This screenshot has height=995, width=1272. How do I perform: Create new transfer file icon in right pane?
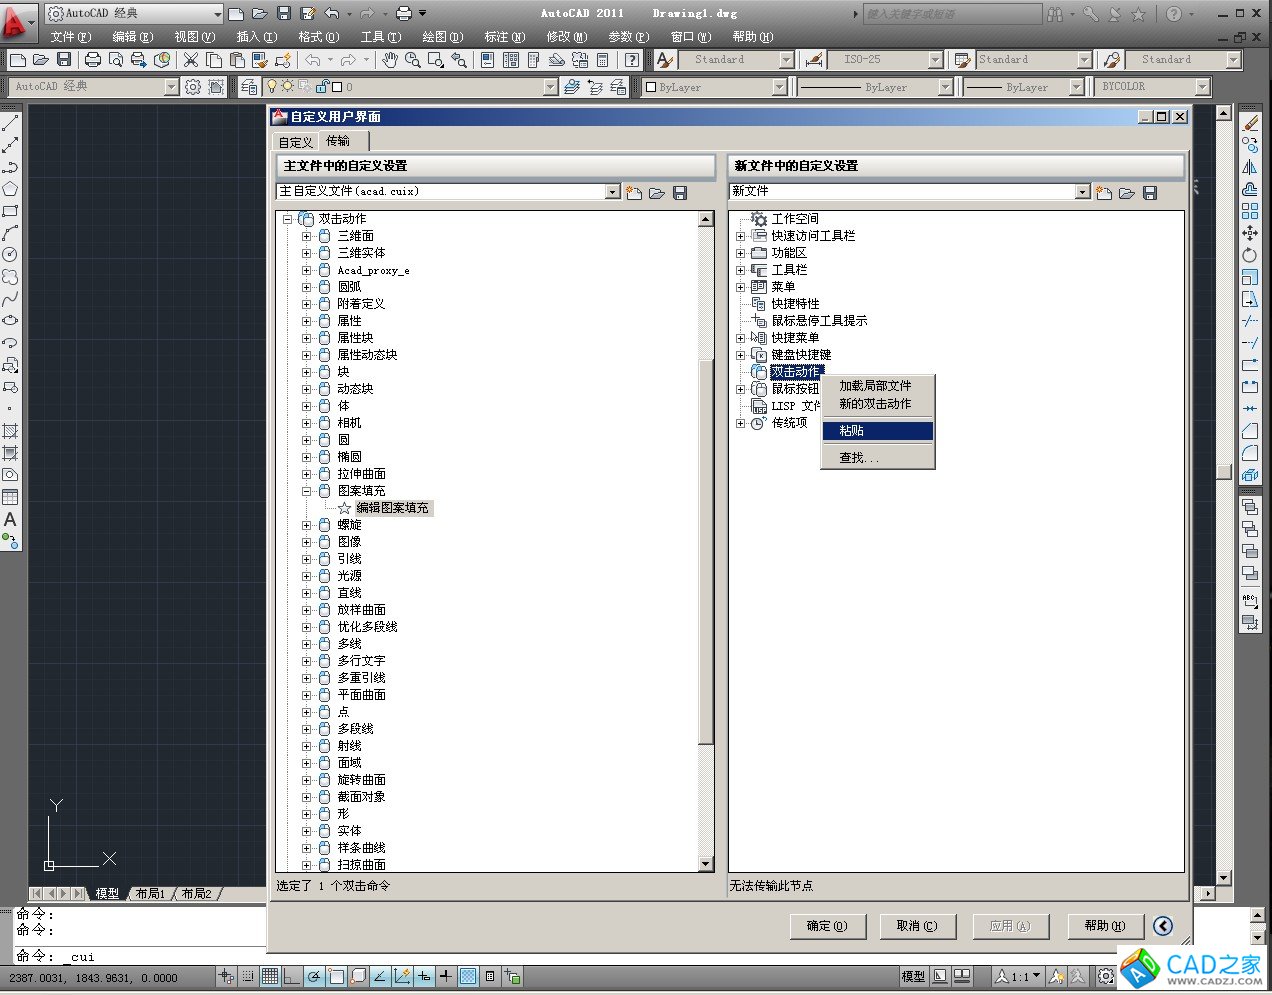tap(1104, 192)
